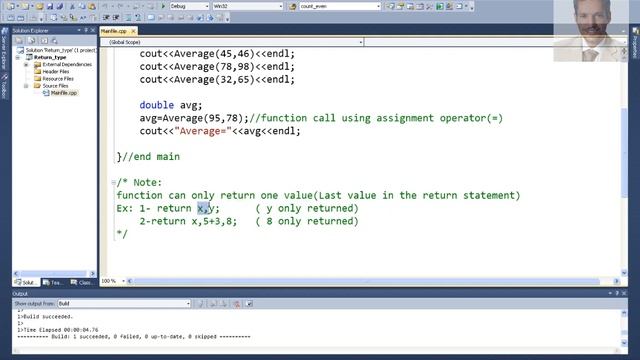Click the Toolbox wrench icon in top toolbar
Image resolution: width=640 pixels, height=360 pixels.
coord(430,6)
